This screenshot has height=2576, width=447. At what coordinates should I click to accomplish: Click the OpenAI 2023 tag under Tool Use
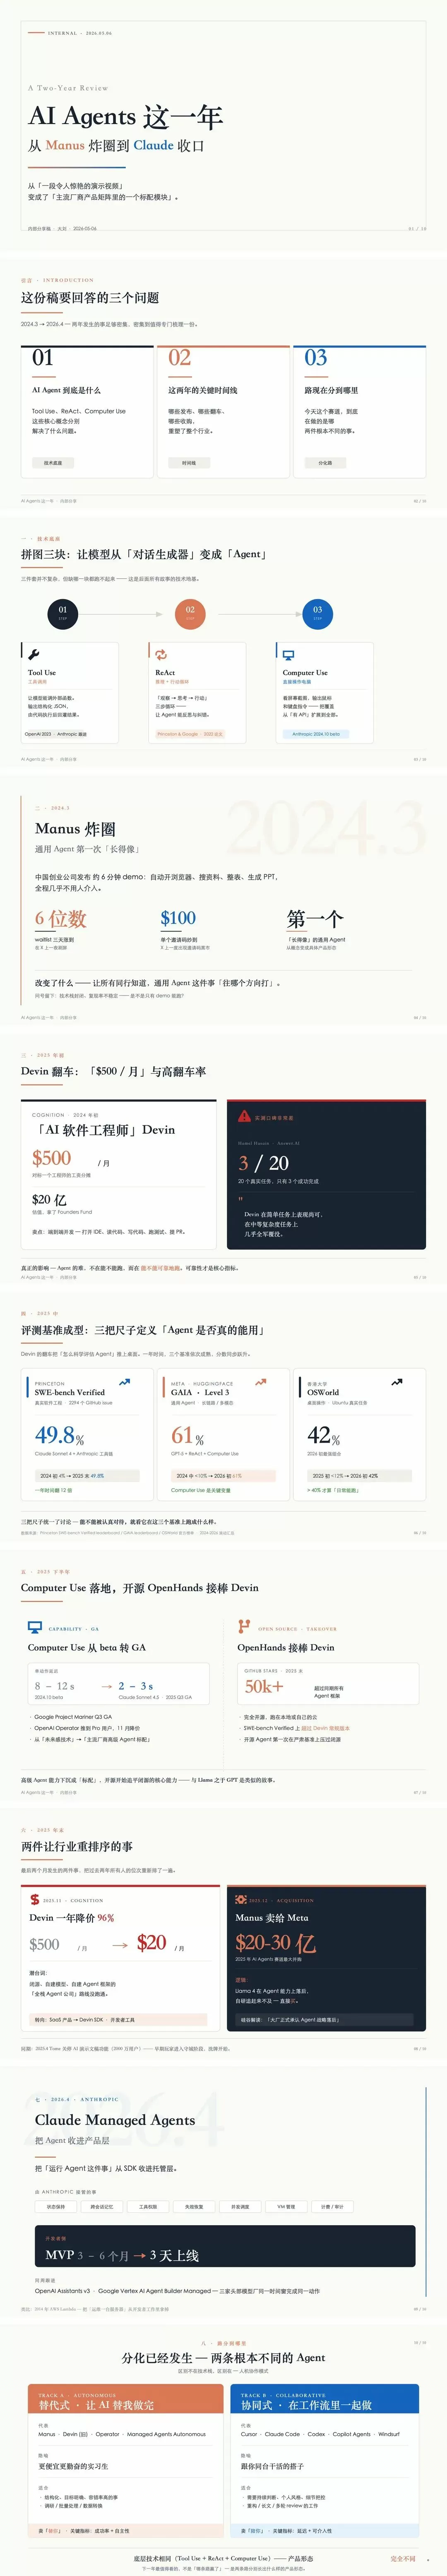56,734
